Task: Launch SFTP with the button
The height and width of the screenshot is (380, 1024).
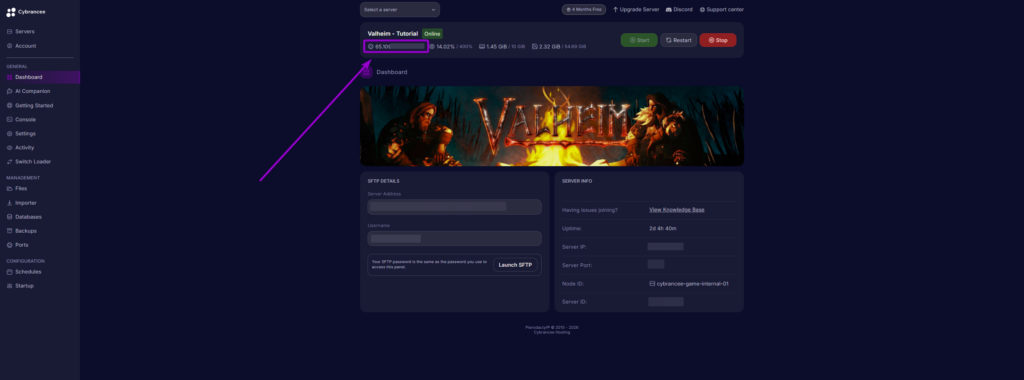Action: tap(515, 265)
